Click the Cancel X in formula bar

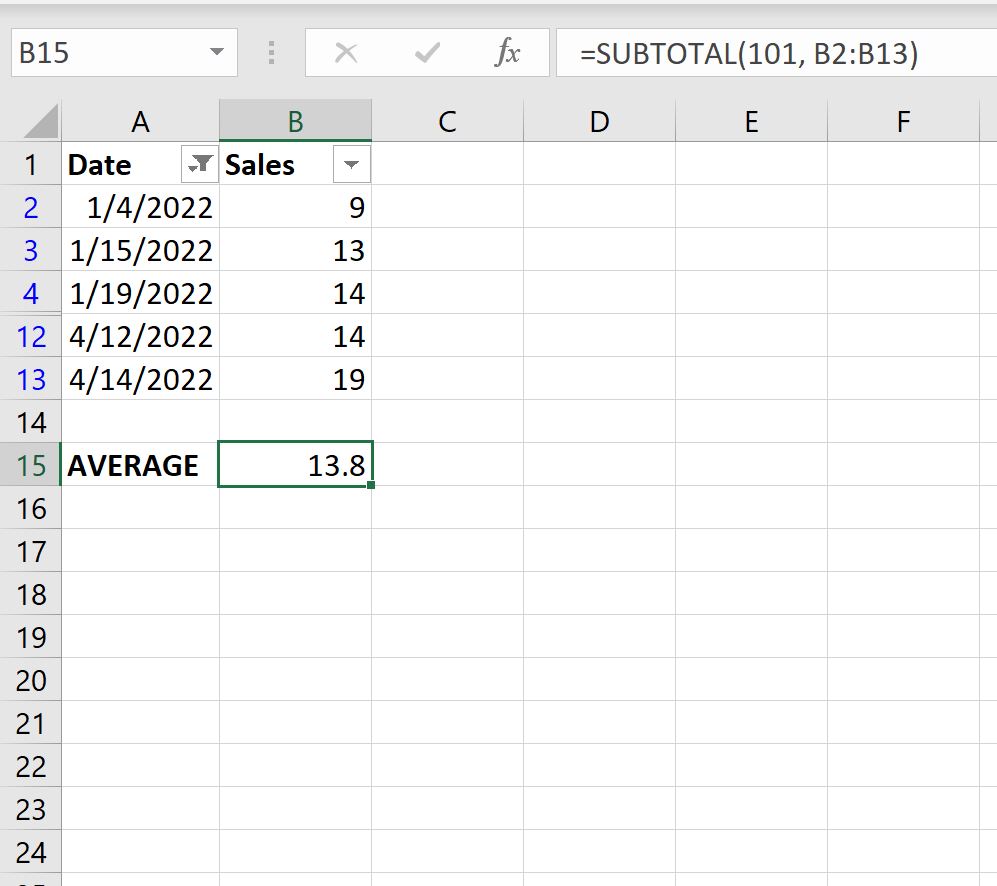pos(347,55)
